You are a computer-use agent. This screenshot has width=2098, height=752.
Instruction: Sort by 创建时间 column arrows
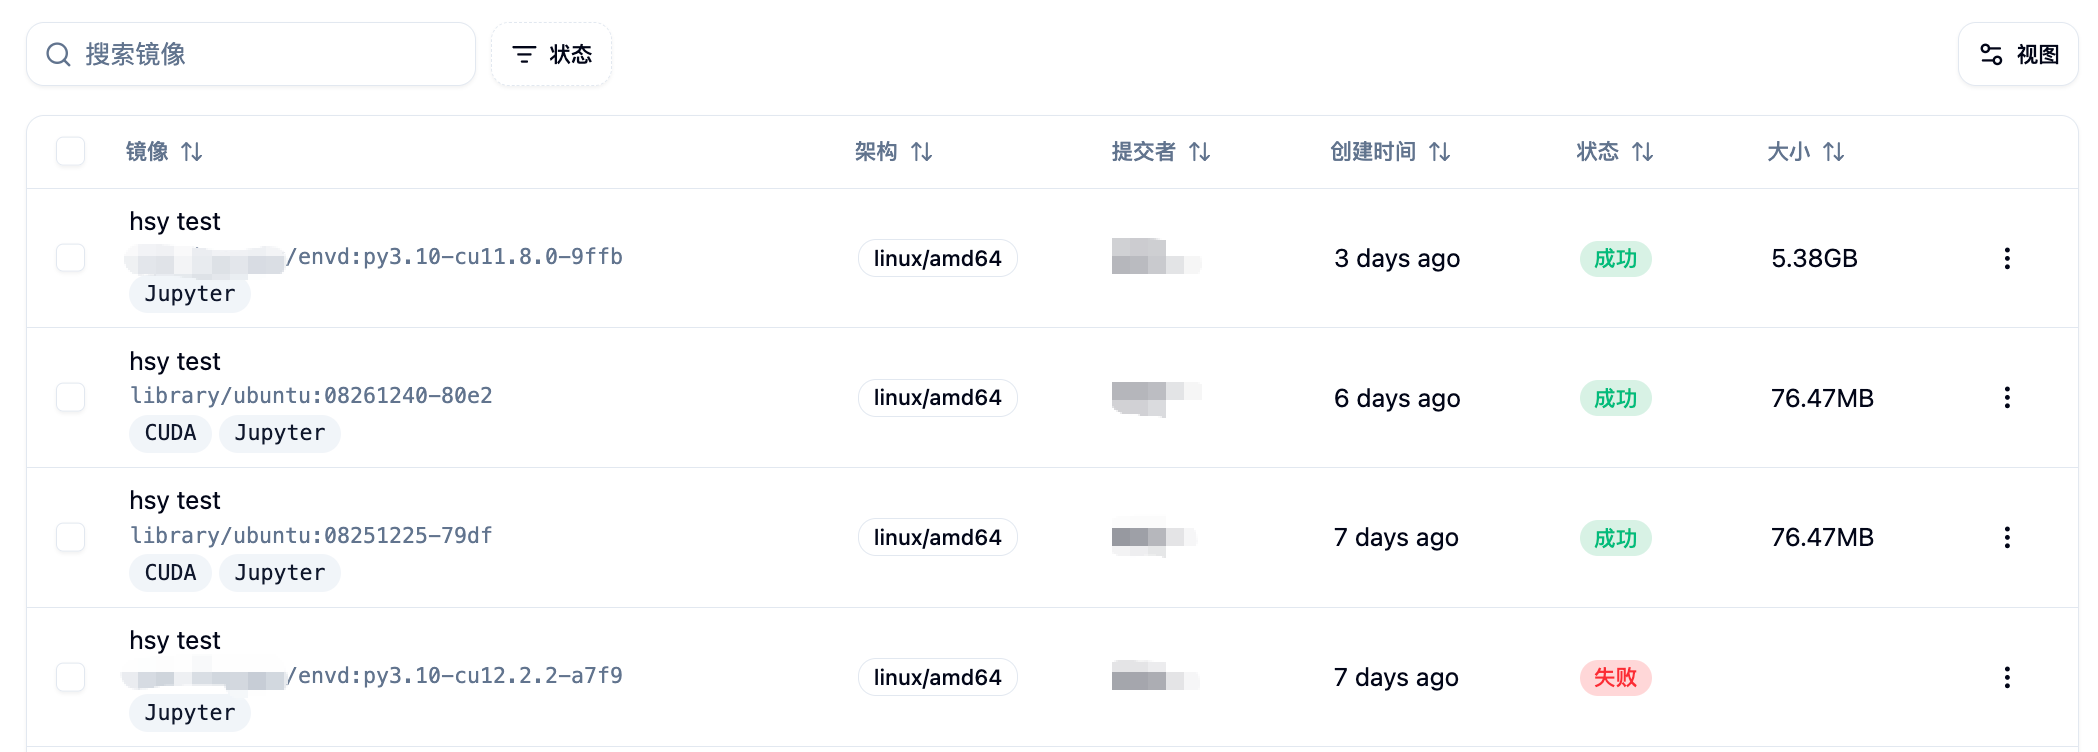tap(1440, 152)
